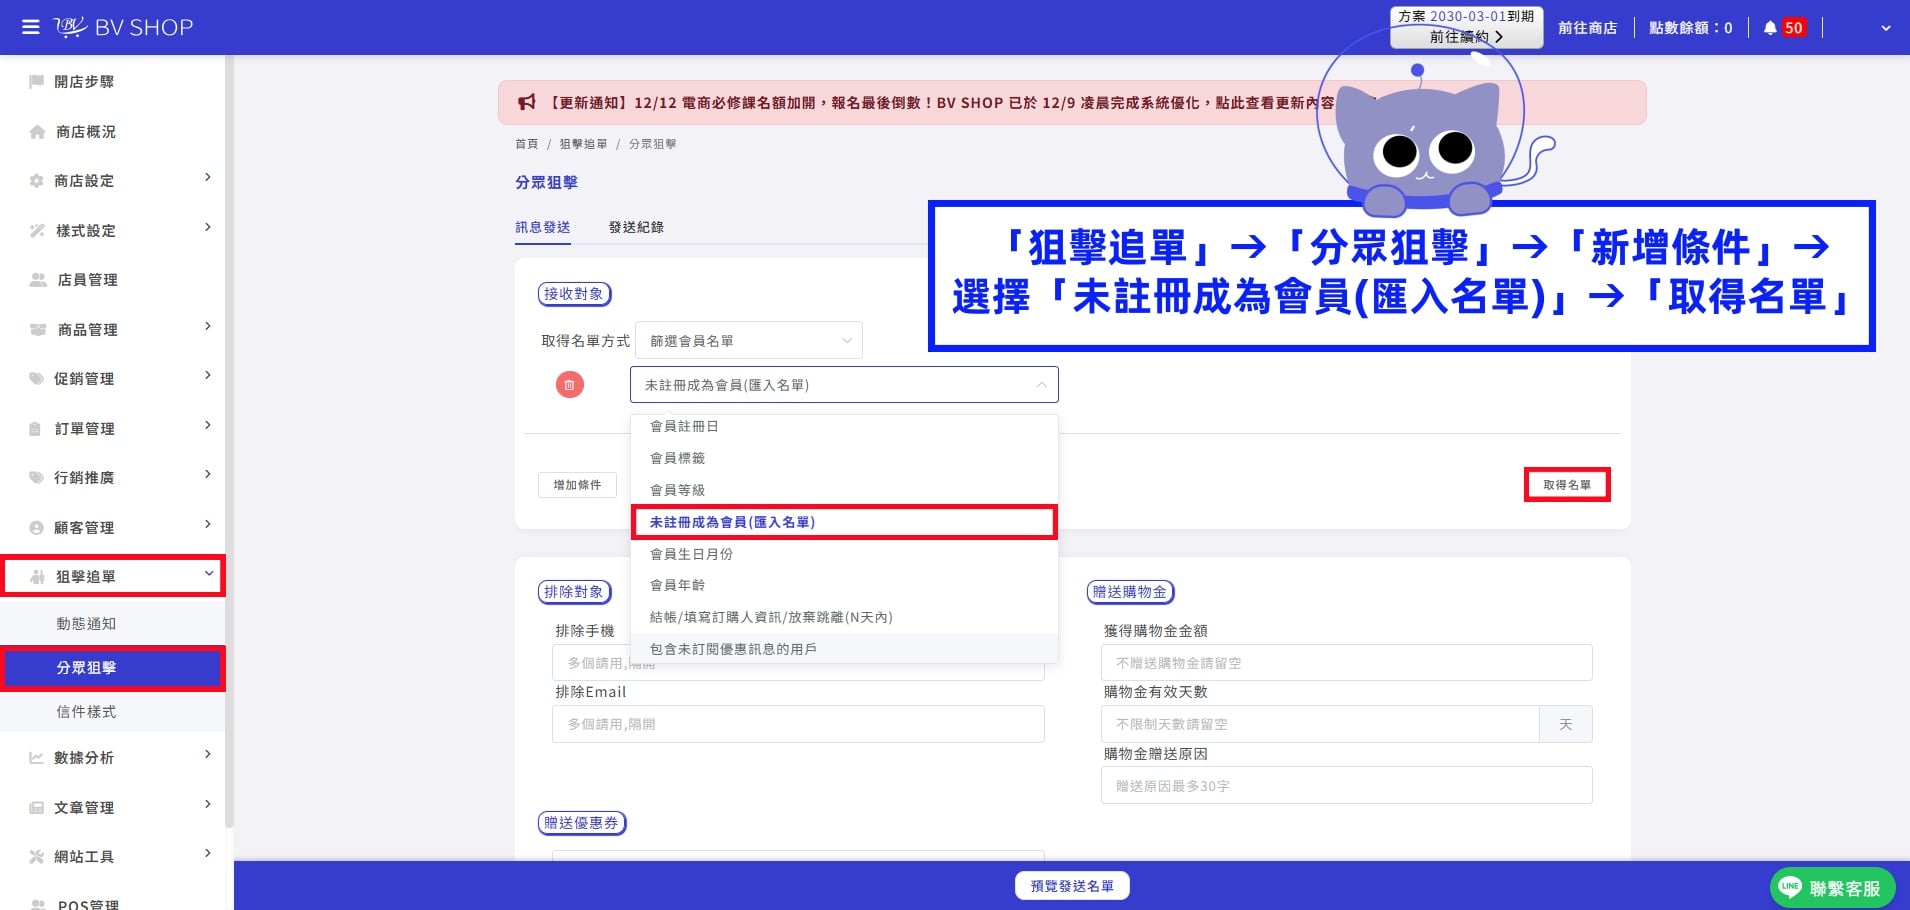Screen dimensions: 1910x910
Task: Click the 增加條件 button
Action: (578, 485)
